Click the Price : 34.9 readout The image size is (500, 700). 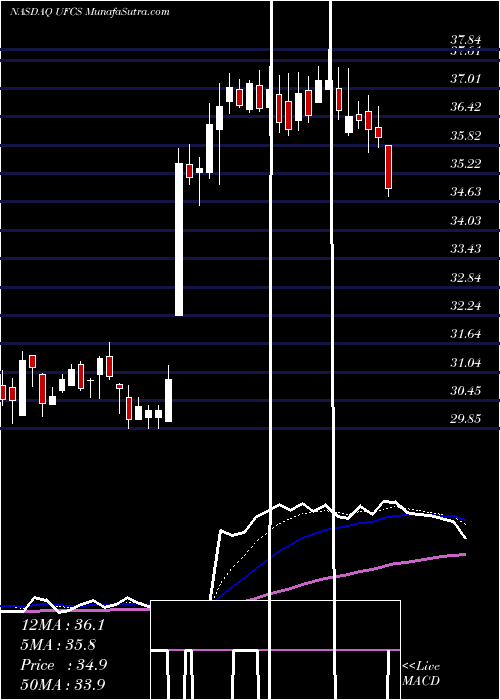tap(64, 665)
